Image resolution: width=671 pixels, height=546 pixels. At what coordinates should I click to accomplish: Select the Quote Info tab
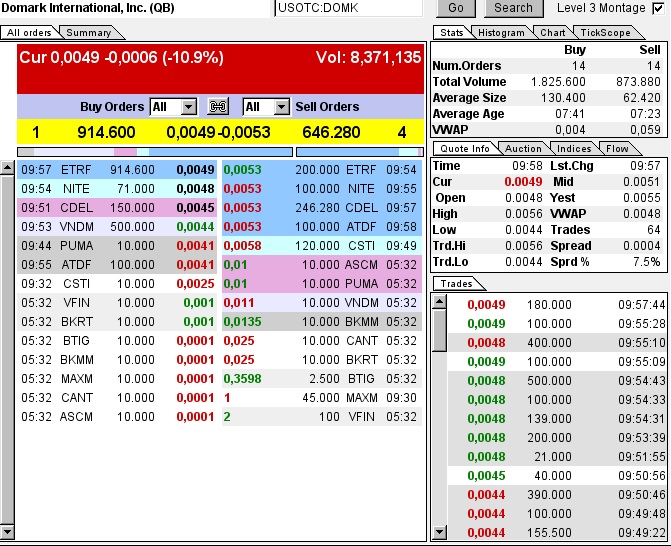tap(465, 148)
